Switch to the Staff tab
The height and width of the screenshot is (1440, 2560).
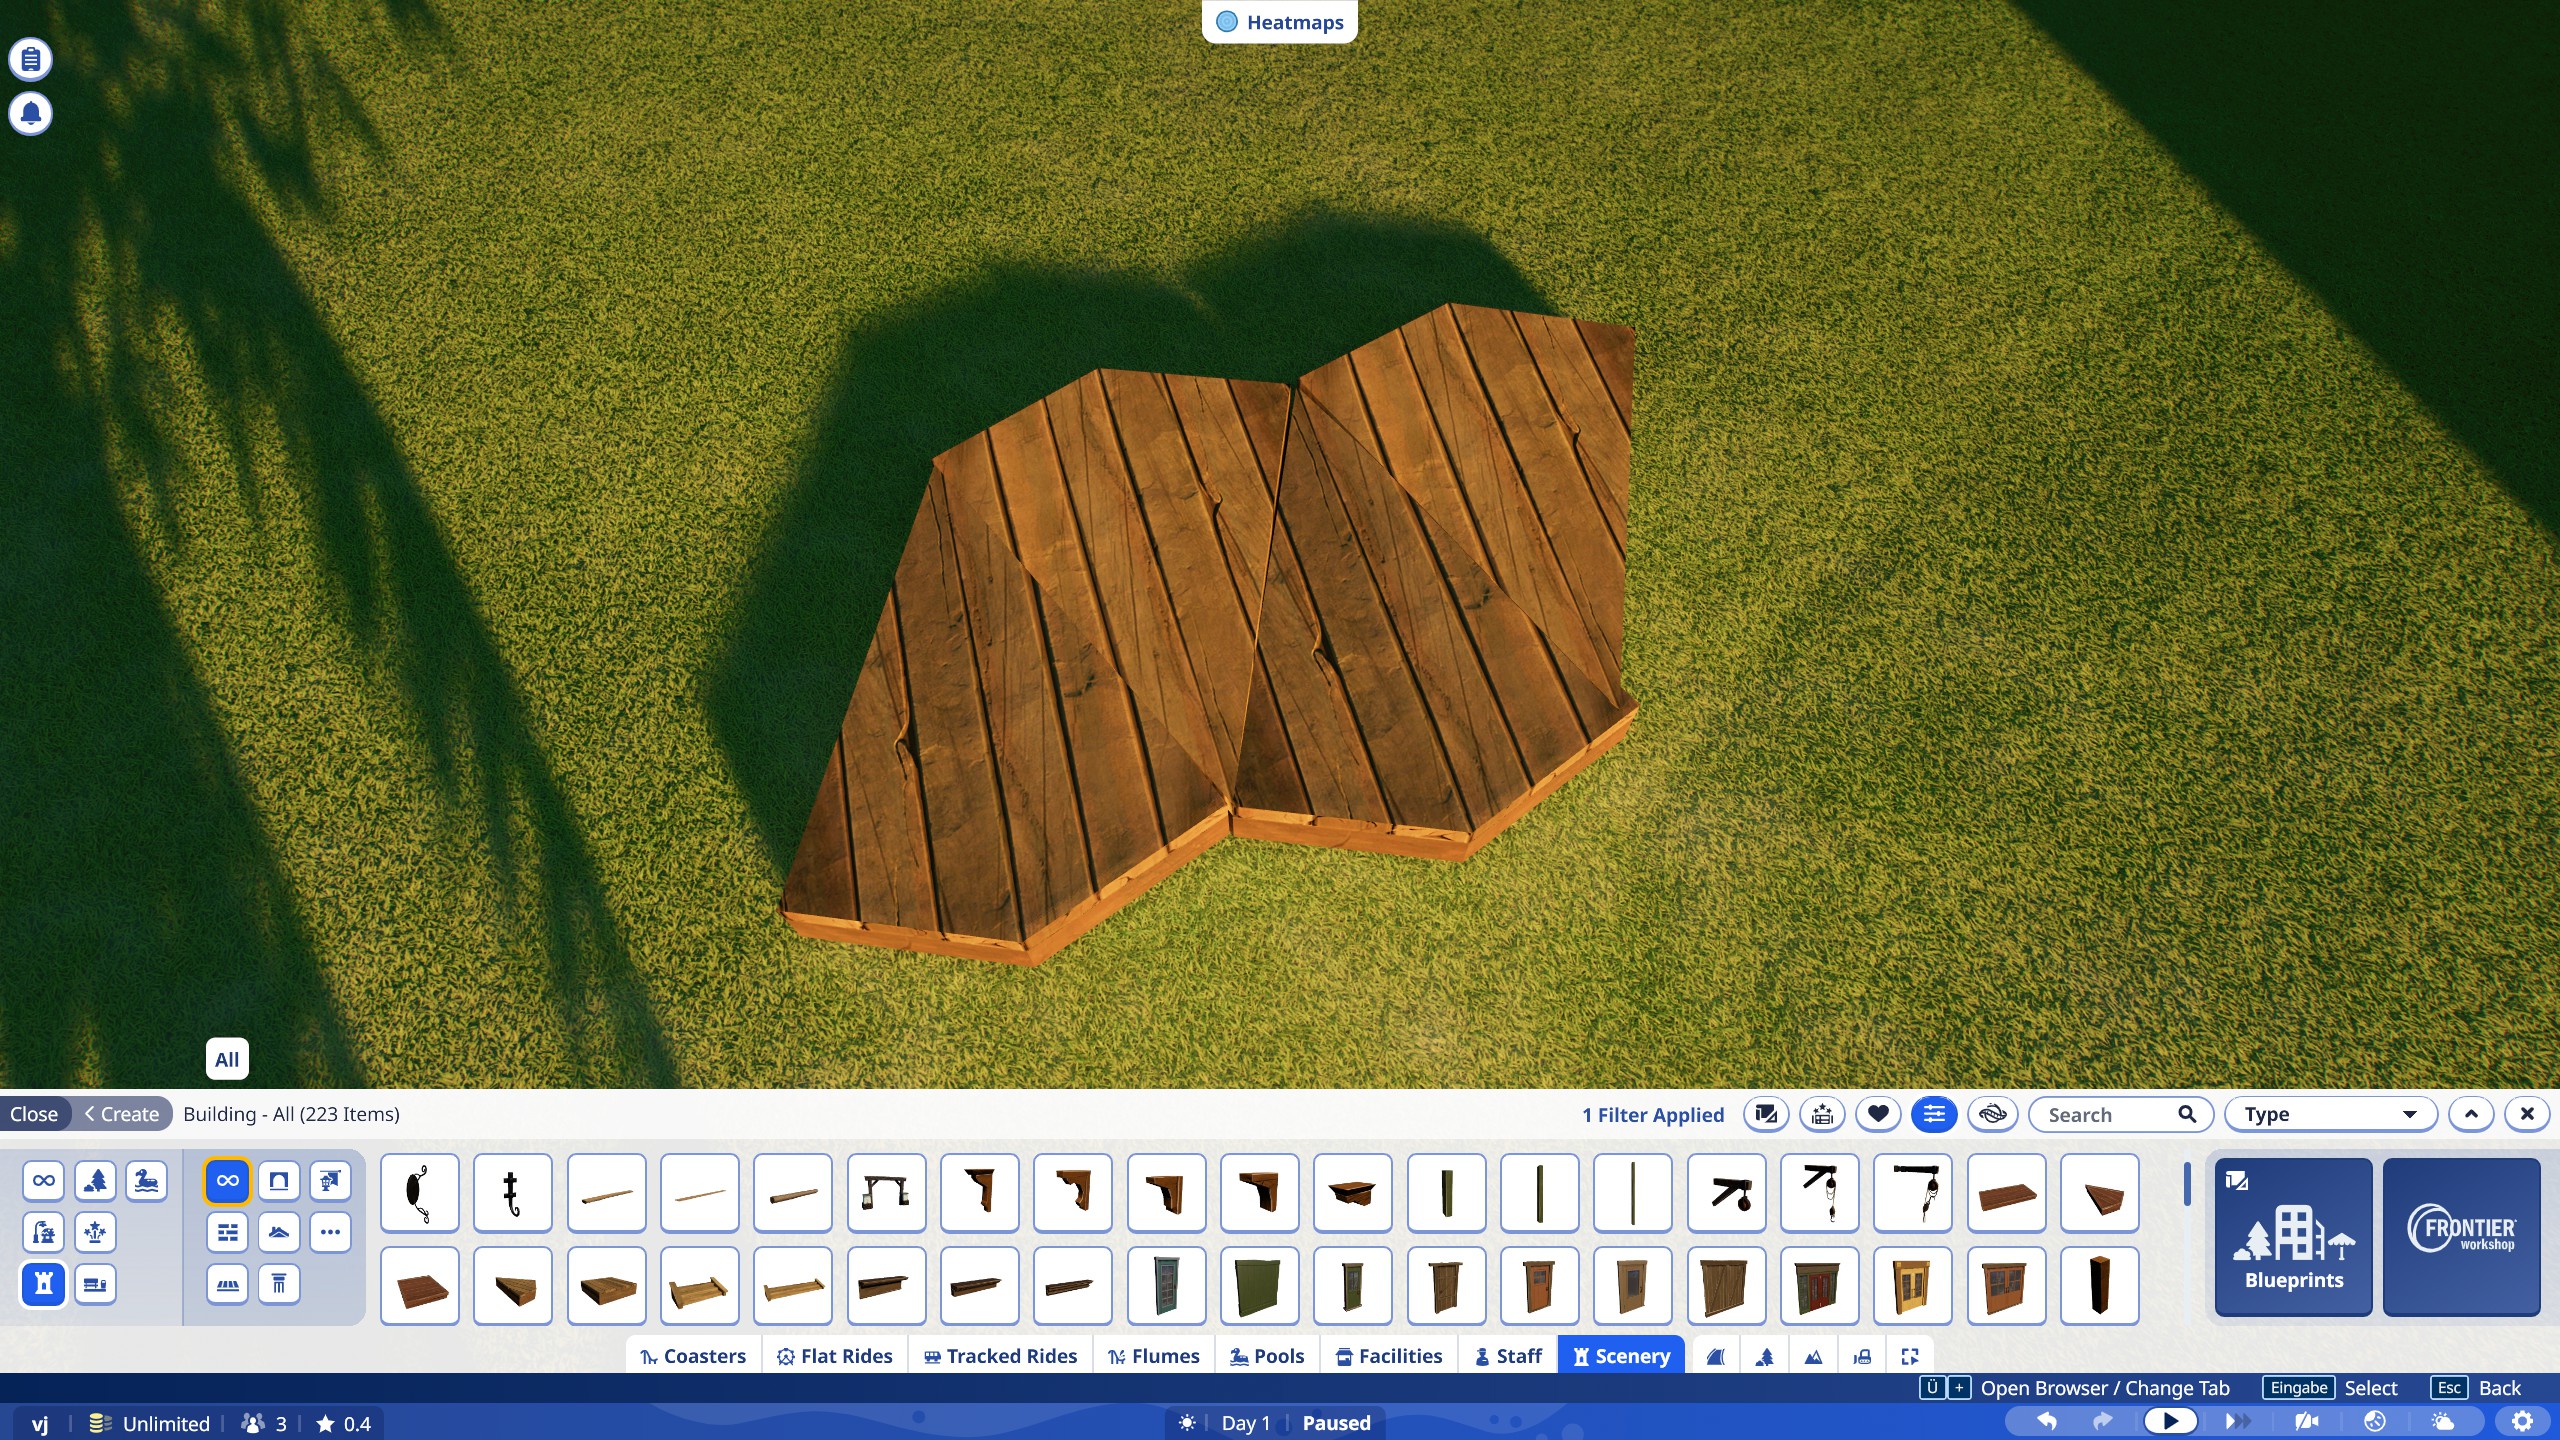point(1508,1356)
